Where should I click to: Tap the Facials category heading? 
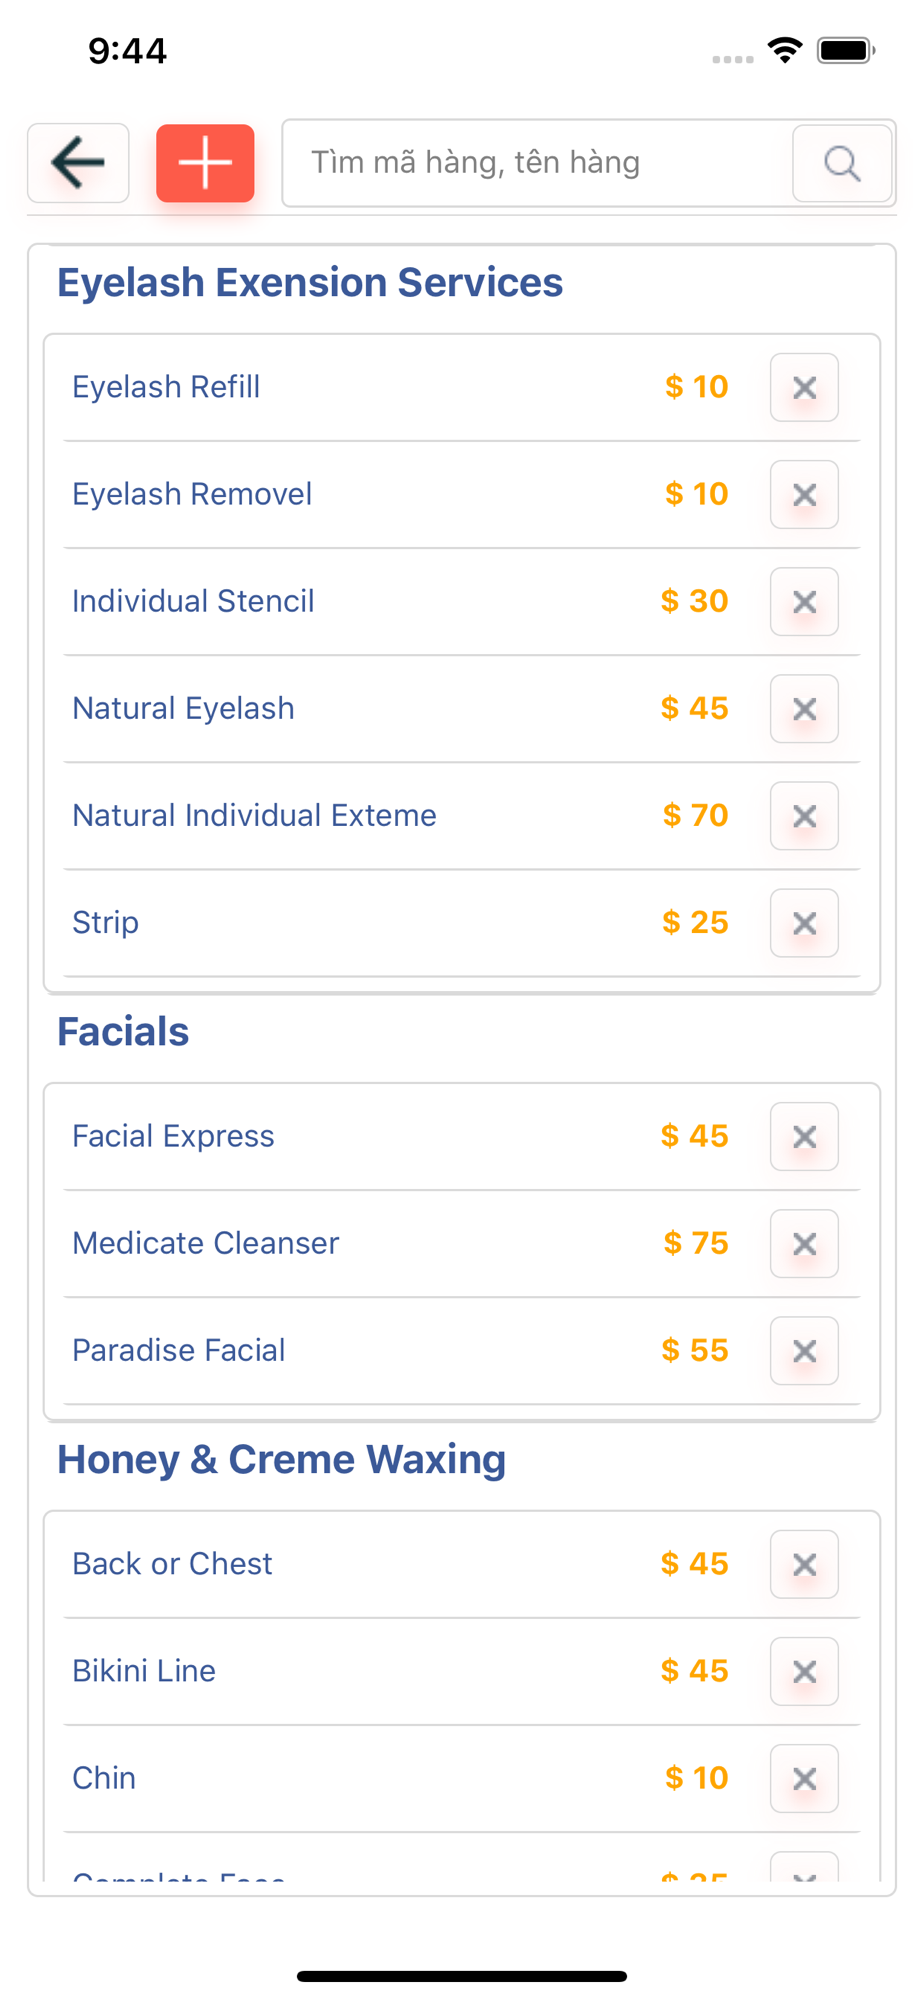pos(123,1032)
